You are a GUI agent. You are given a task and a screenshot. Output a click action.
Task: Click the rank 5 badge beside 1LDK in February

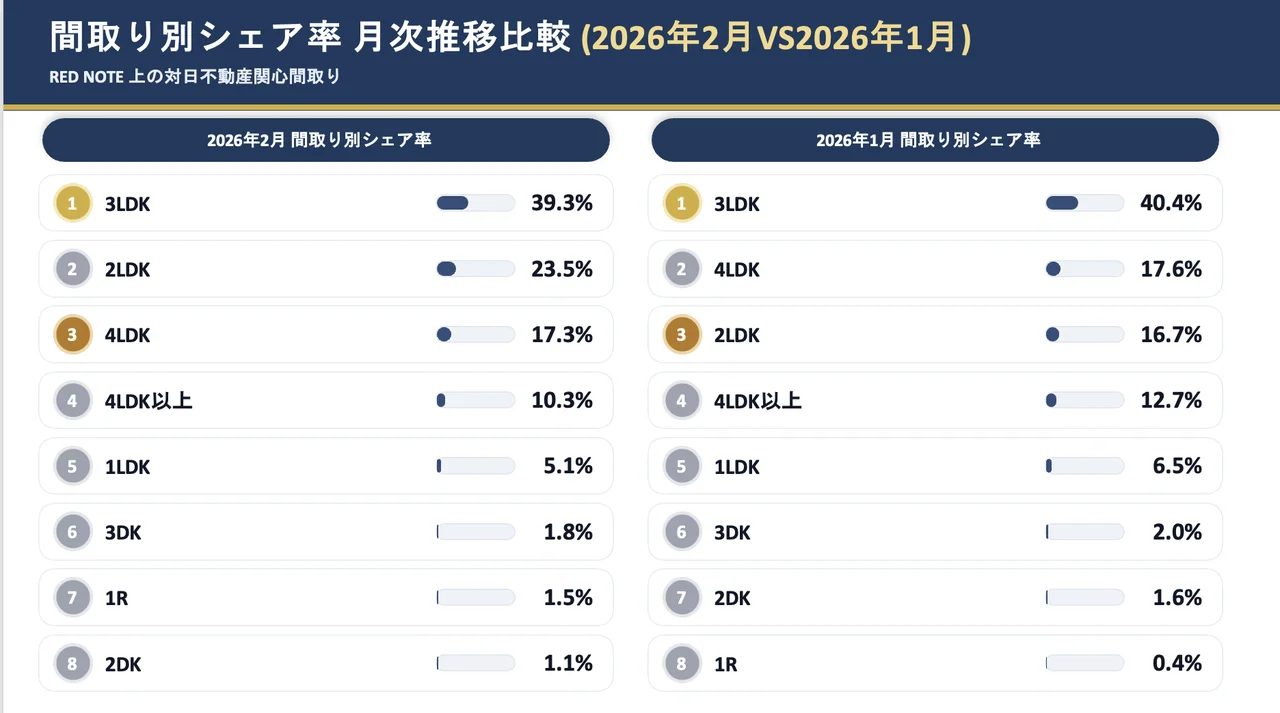click(72, 466)
